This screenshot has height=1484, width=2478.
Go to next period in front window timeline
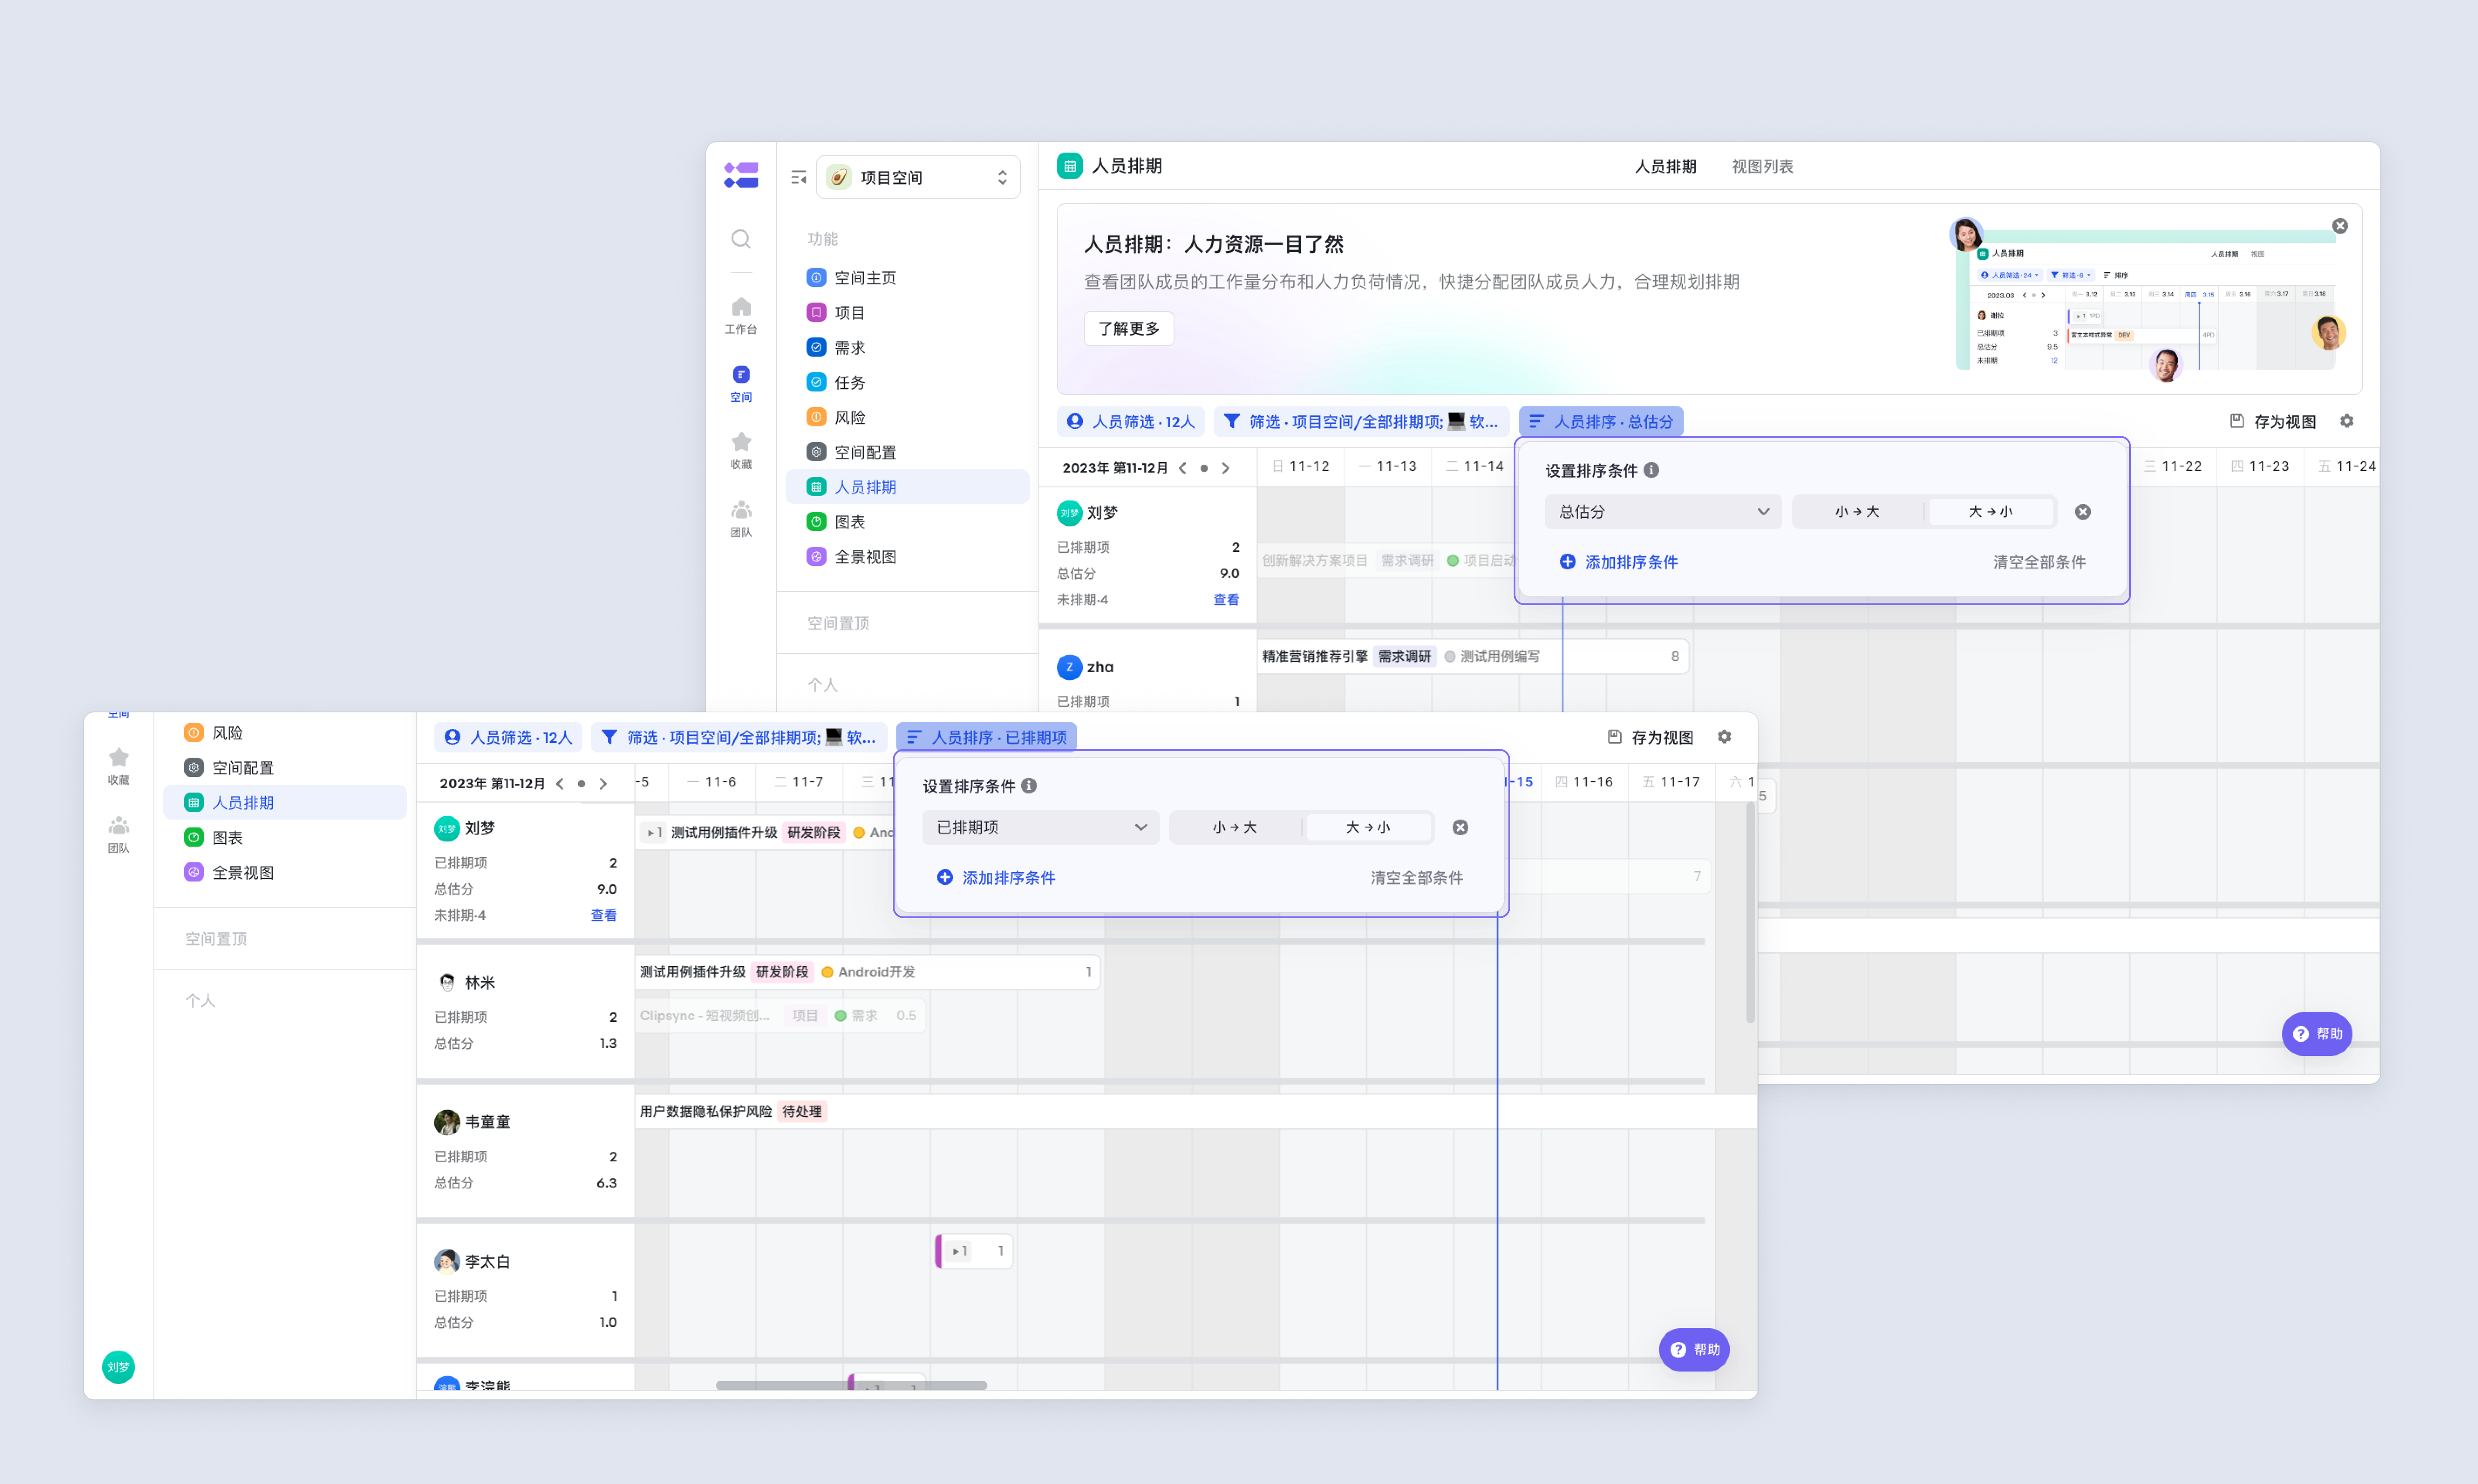pos(603,784)
